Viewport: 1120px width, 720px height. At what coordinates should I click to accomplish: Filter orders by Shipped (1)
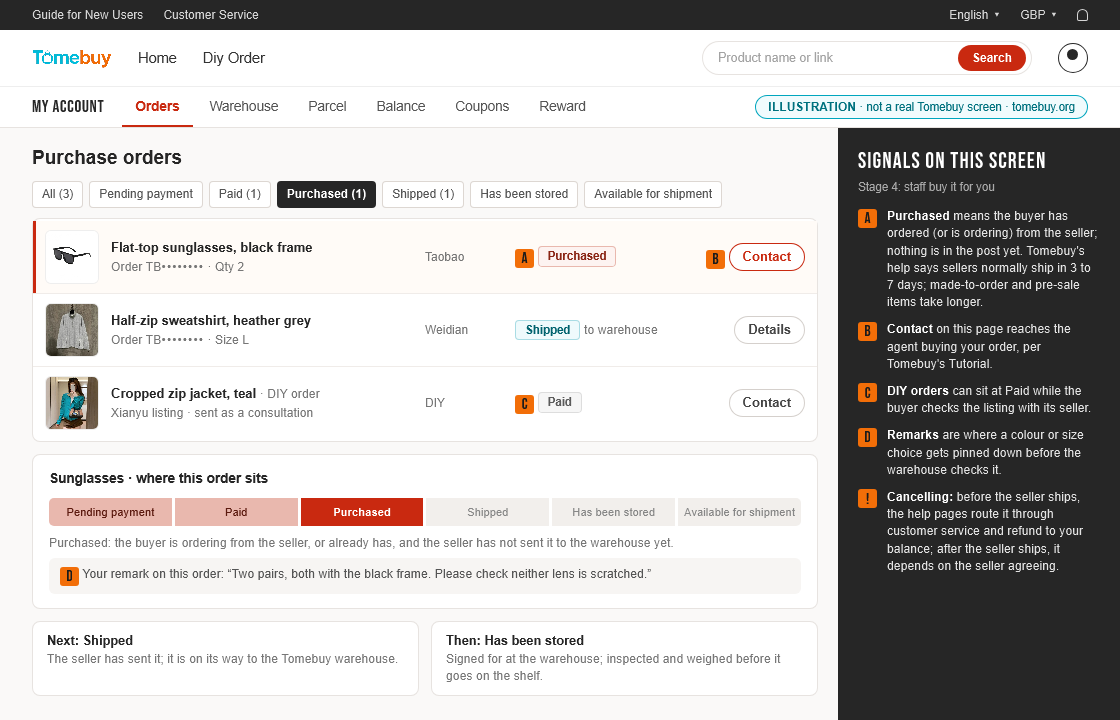pos(423,194)
